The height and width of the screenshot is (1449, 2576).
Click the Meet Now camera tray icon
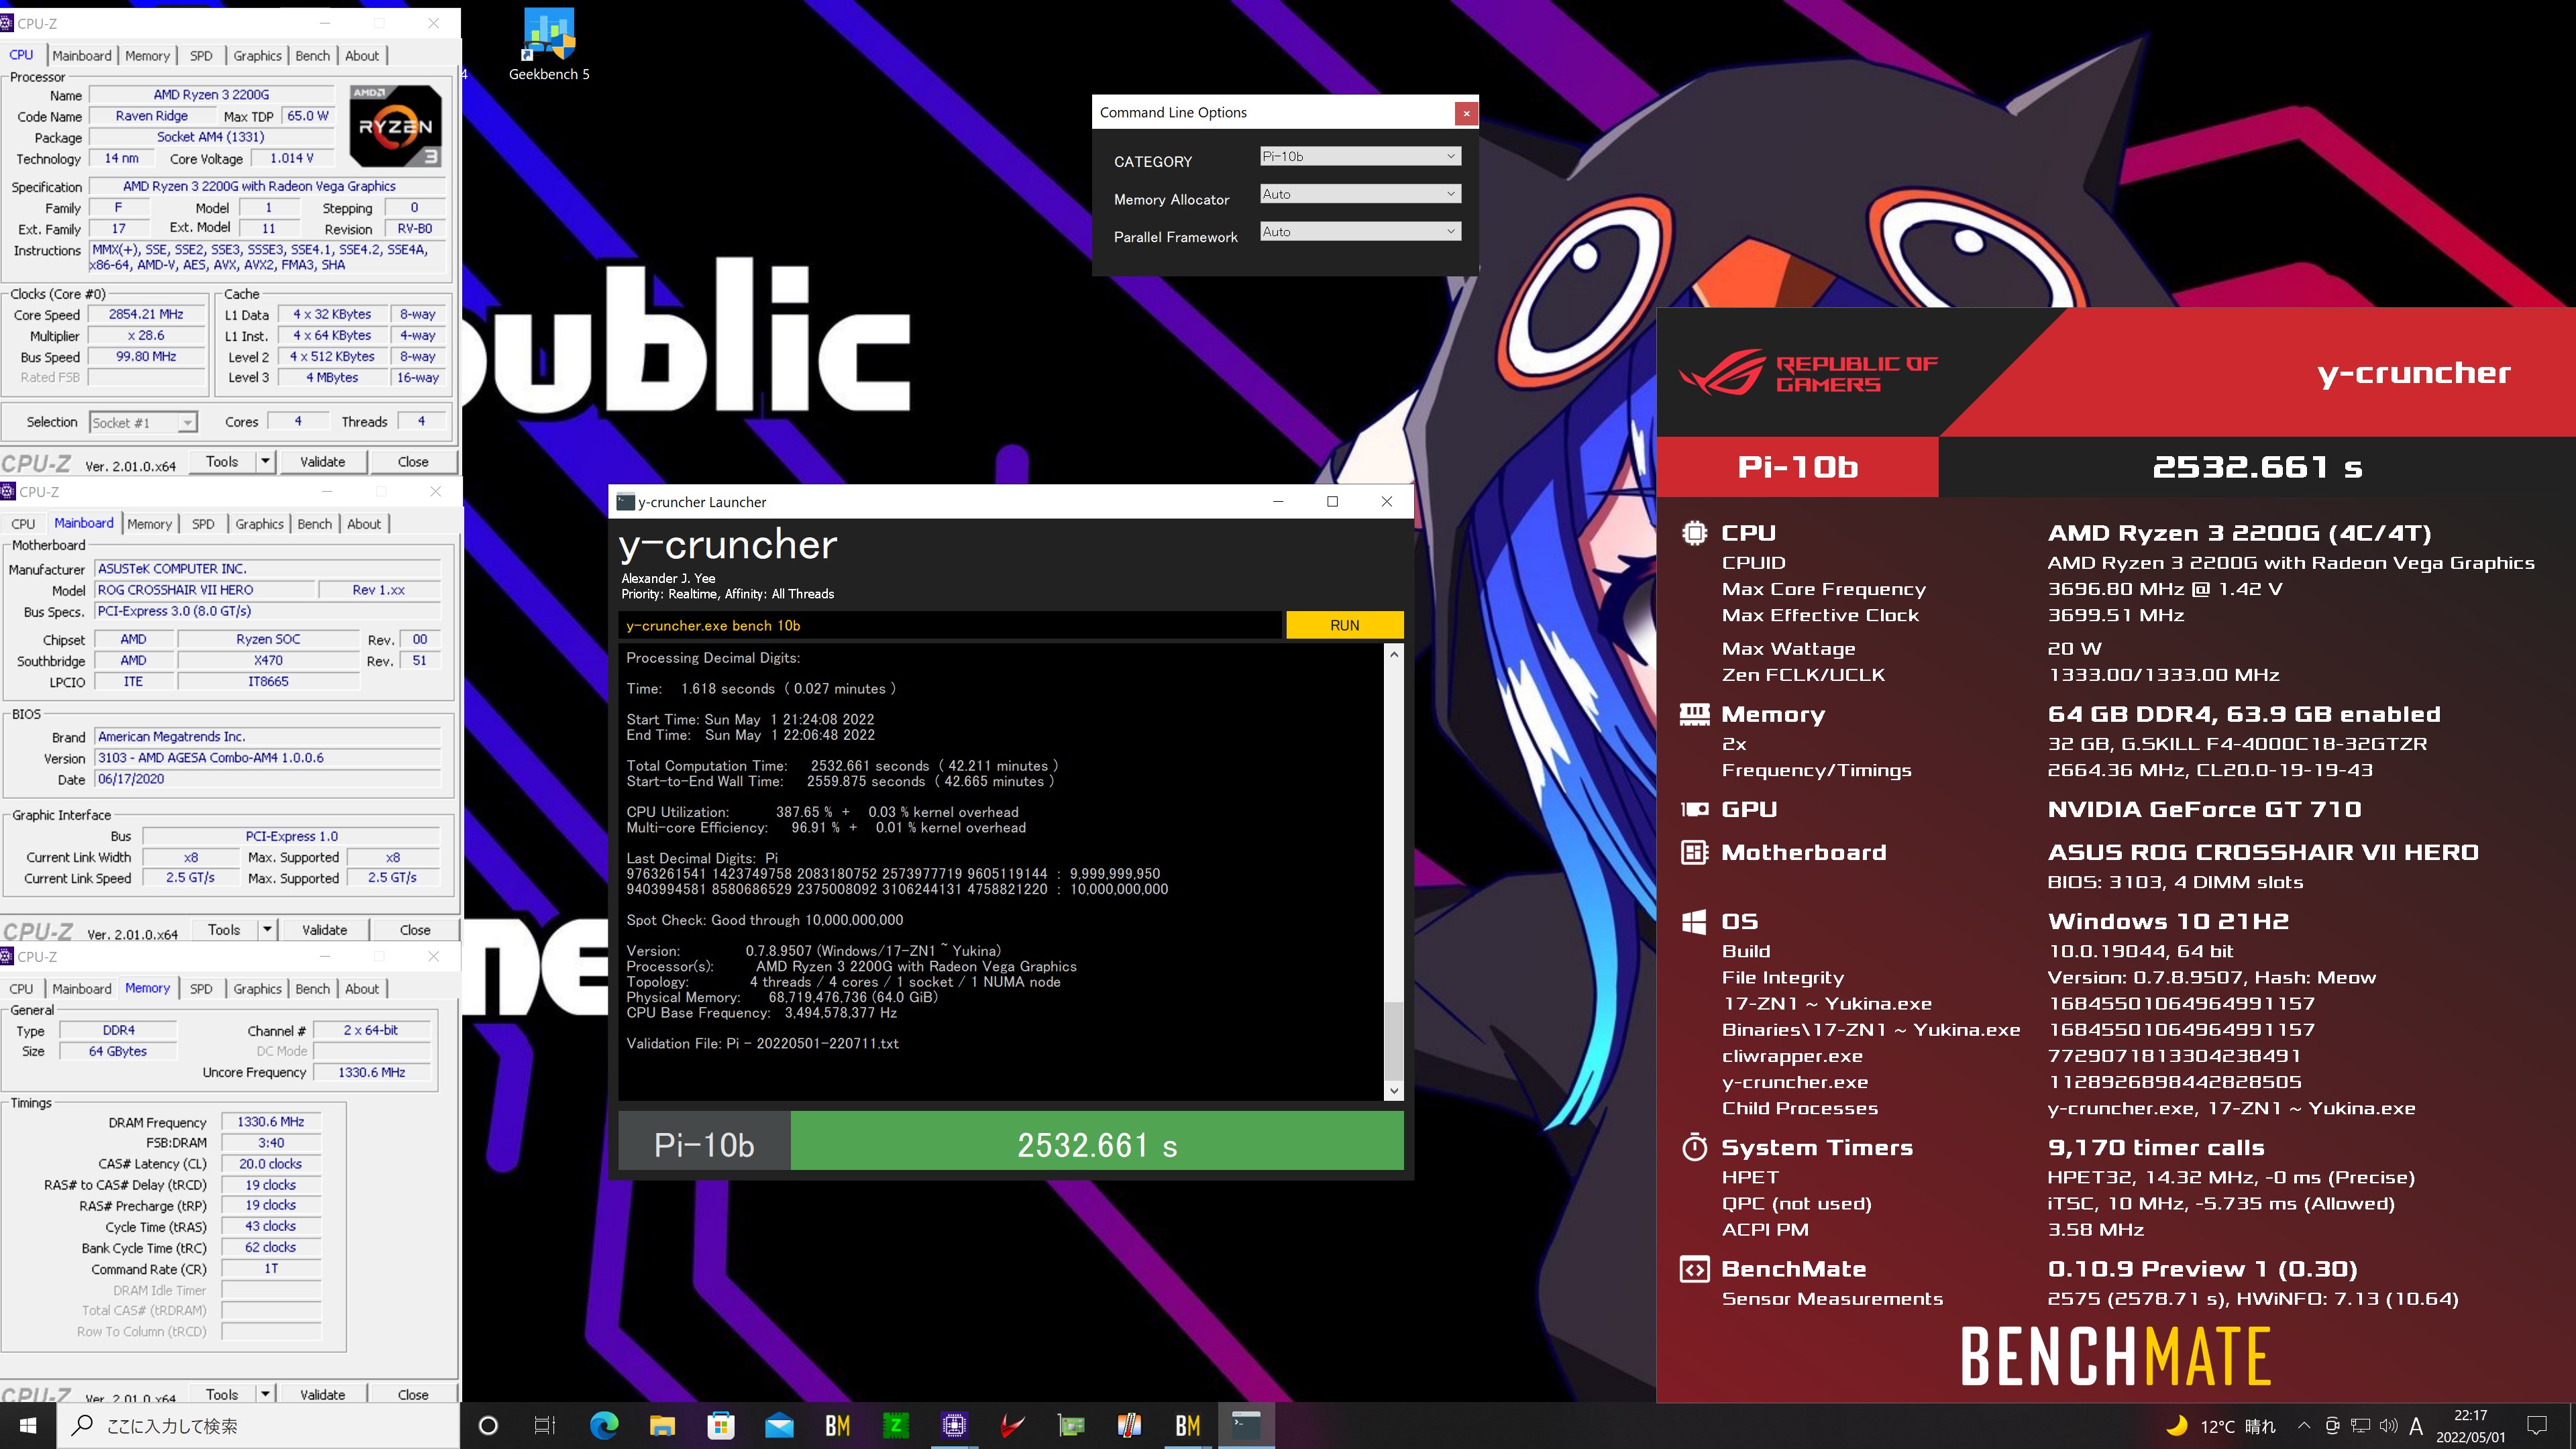coord(2332,1426)
